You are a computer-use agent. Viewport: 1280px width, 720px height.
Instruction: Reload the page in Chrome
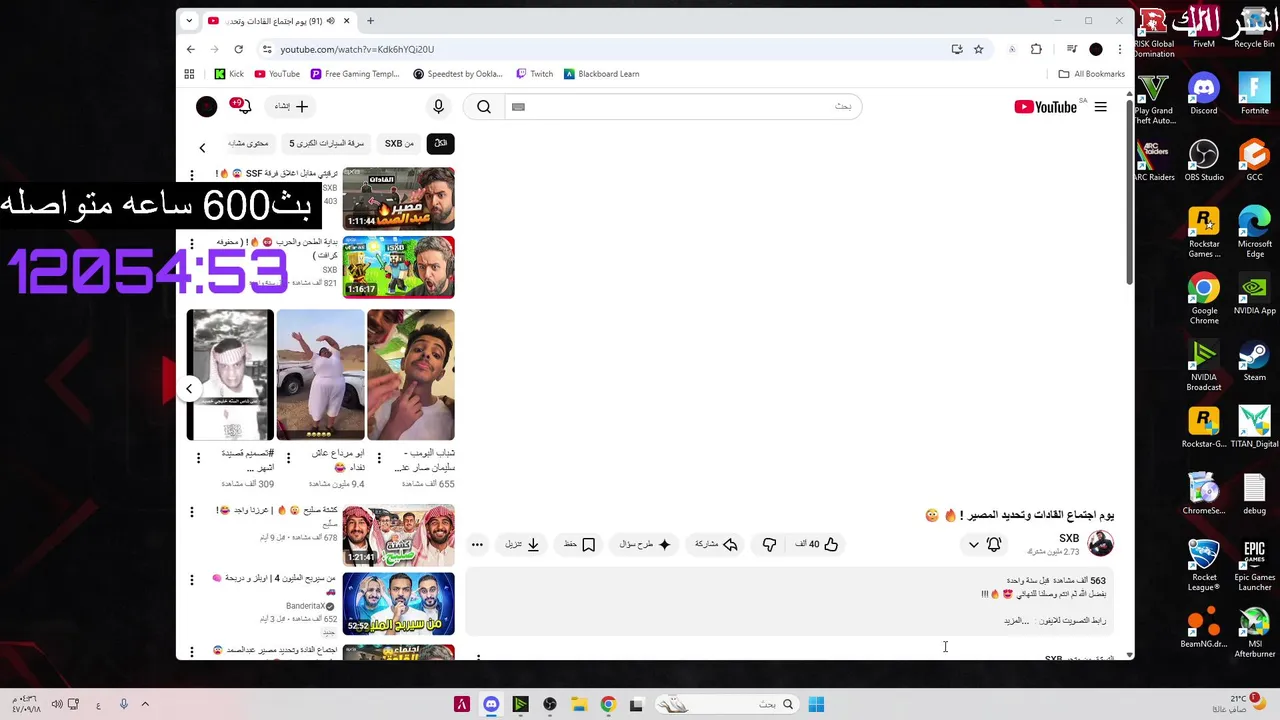click(238, 49)
